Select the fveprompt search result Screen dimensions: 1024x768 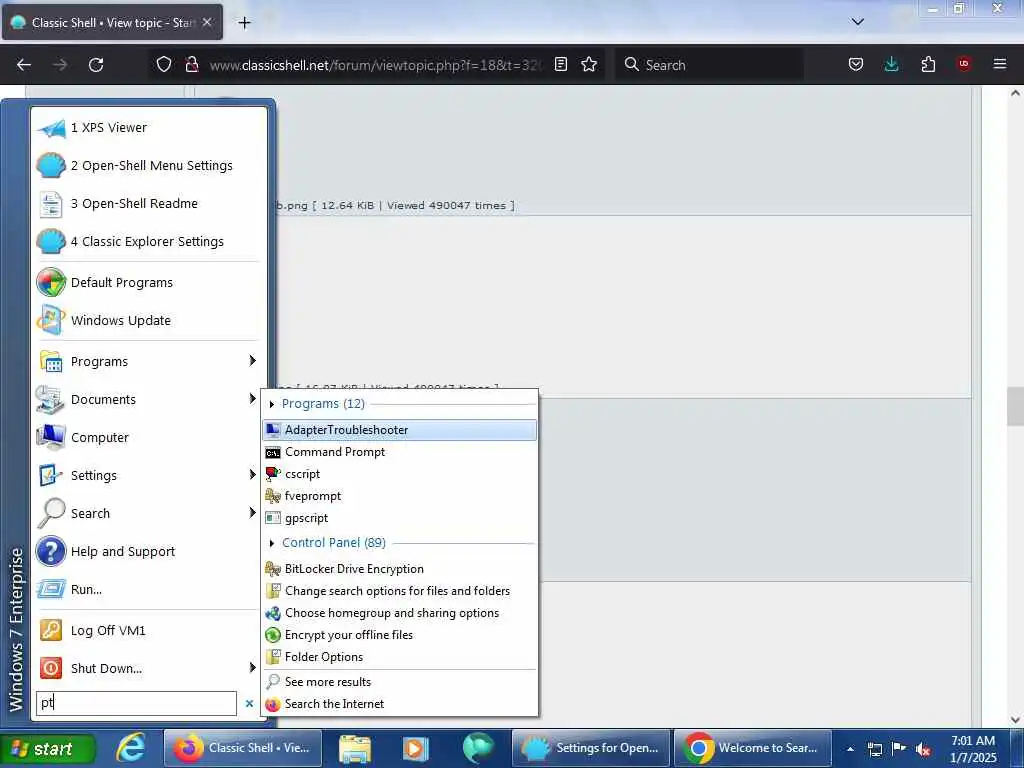[x=400, y=496]
